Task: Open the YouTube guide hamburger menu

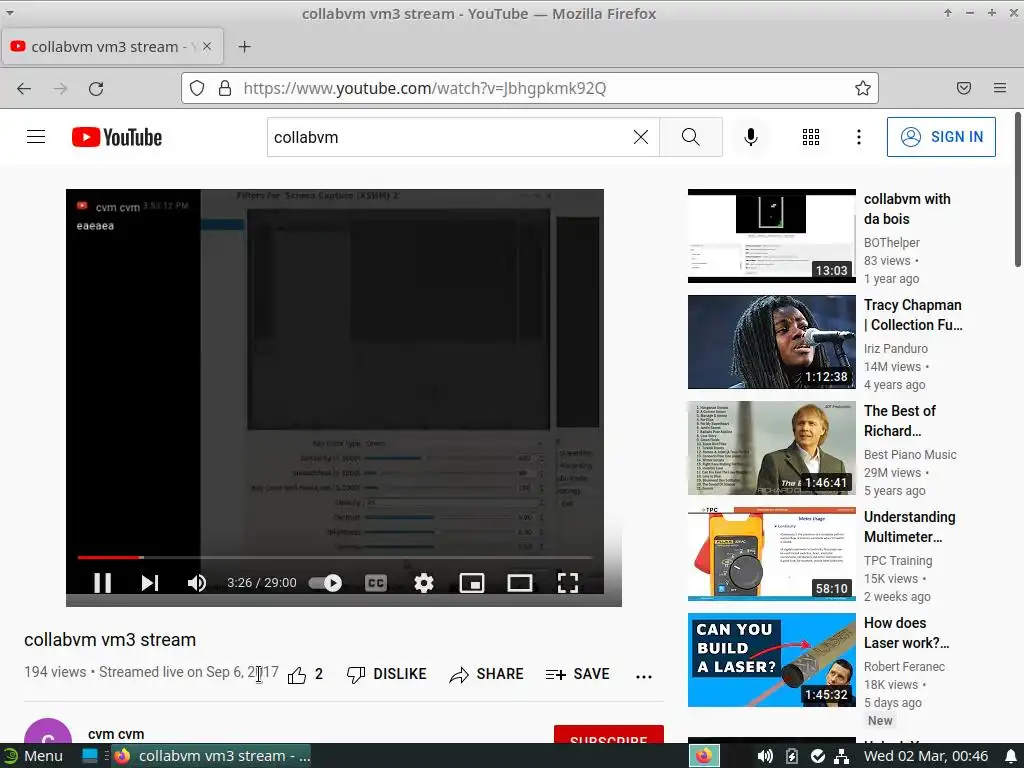Action: pyautogui.click(x=36, y=136)
